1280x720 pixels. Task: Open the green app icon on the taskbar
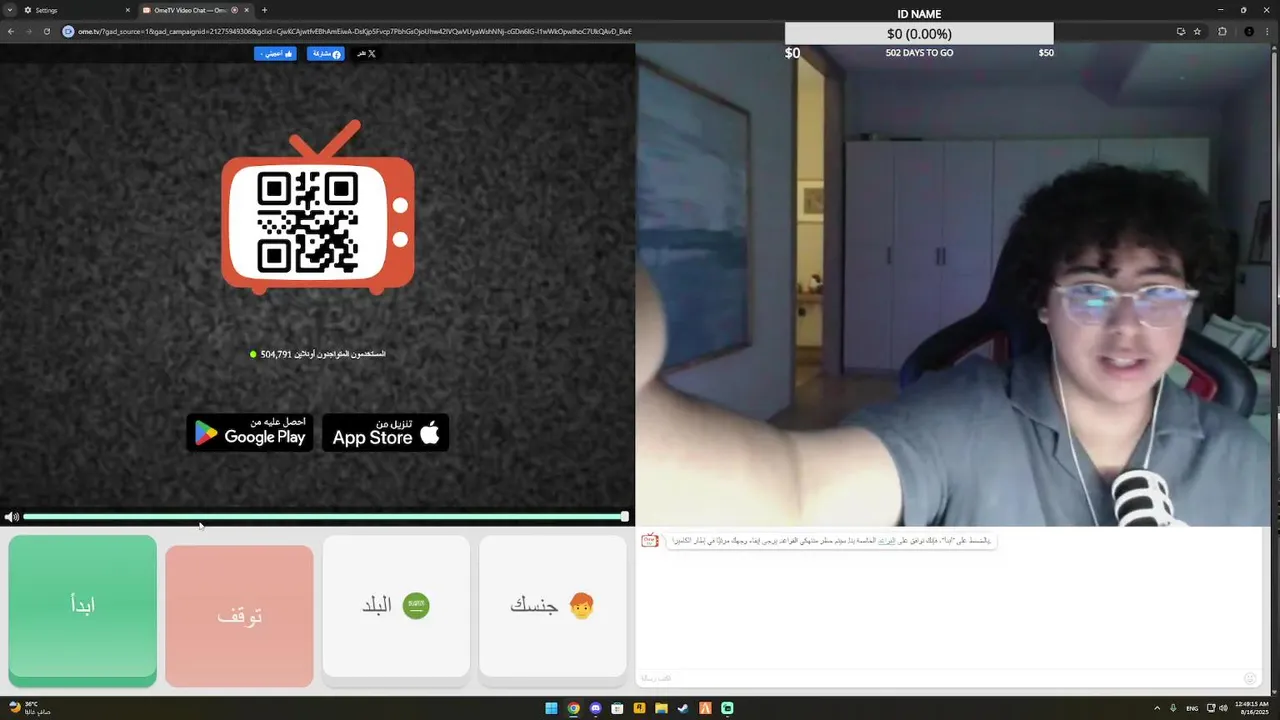point(727,708)
